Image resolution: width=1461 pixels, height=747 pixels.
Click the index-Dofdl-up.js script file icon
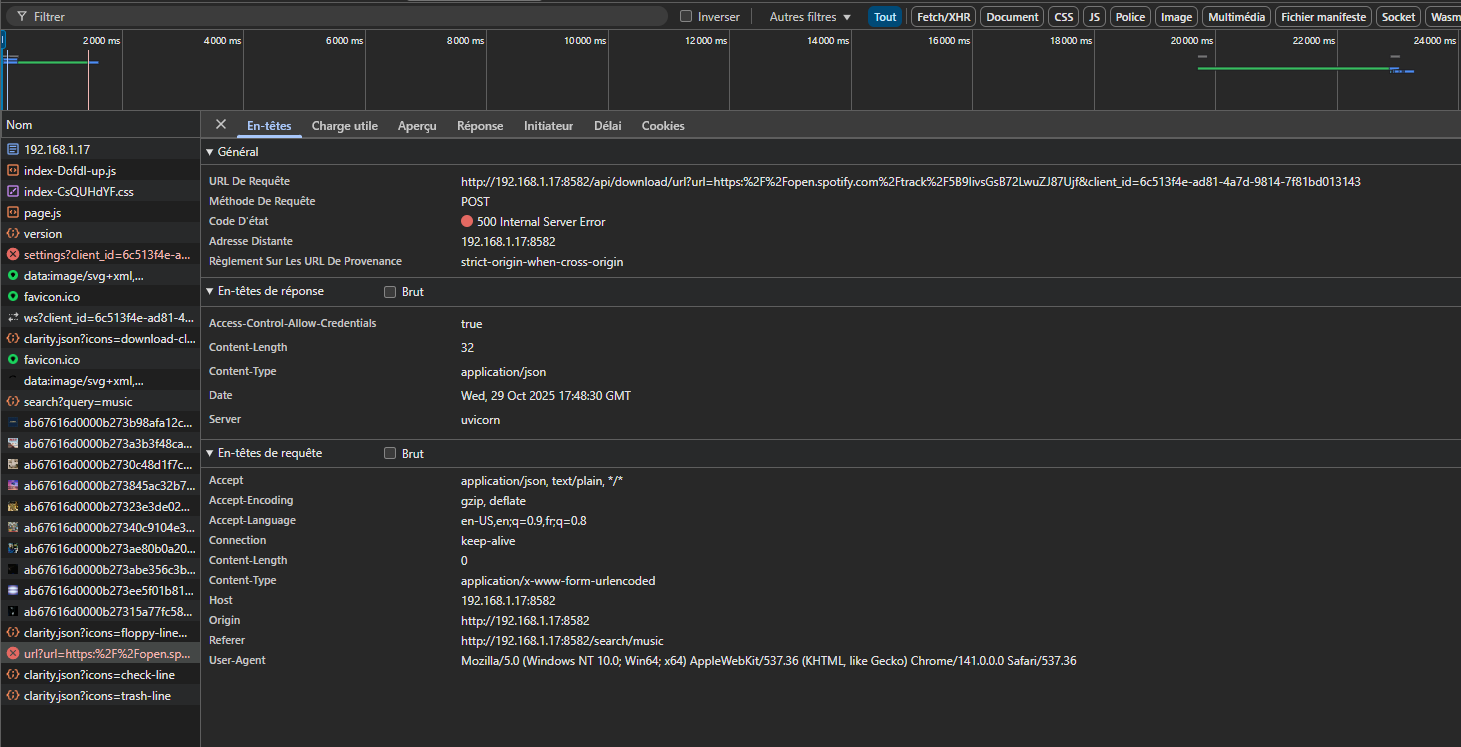(x=13, y=171)
